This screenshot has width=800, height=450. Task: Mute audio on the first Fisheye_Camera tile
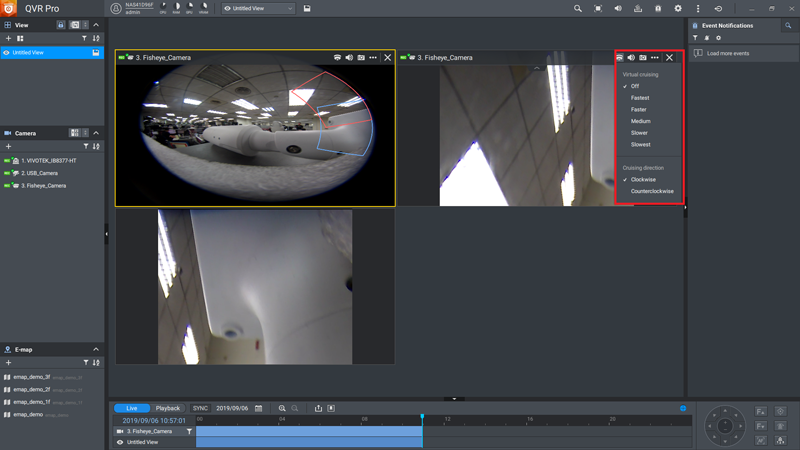click(349, 58)
